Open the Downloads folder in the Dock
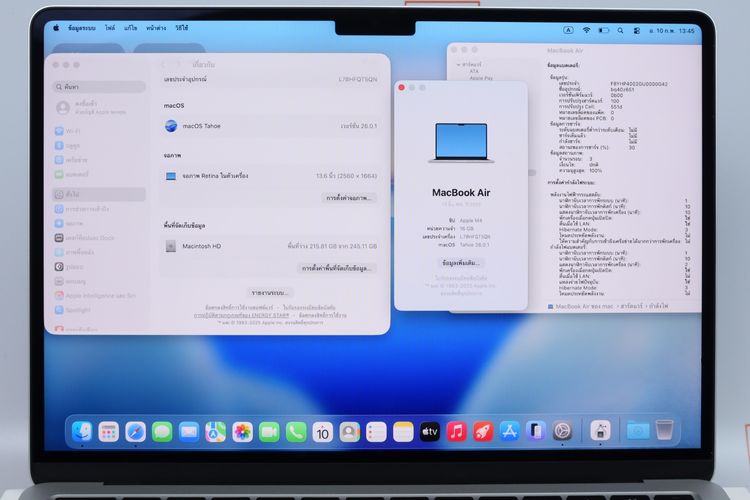 pyautogui.click(x=638, y=432)
